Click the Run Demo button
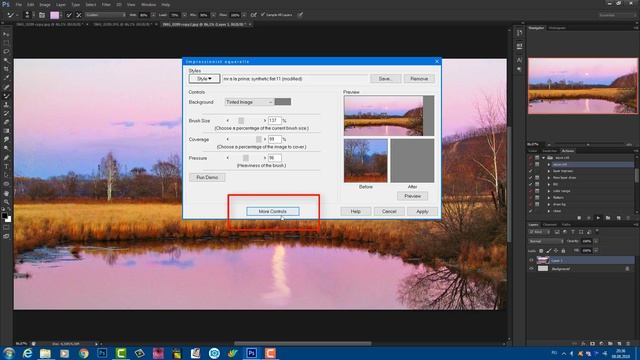 (x=207, y=178)
